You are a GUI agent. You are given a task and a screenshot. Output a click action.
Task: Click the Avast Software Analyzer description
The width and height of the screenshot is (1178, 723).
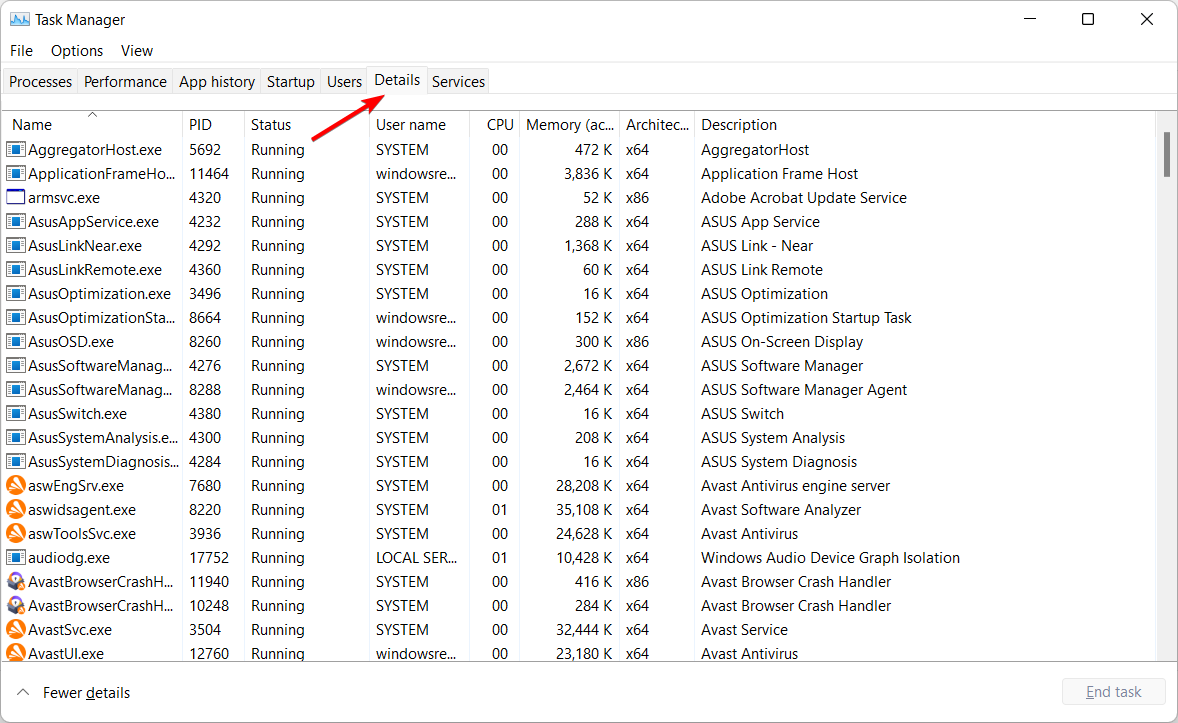tap(781, 510)
